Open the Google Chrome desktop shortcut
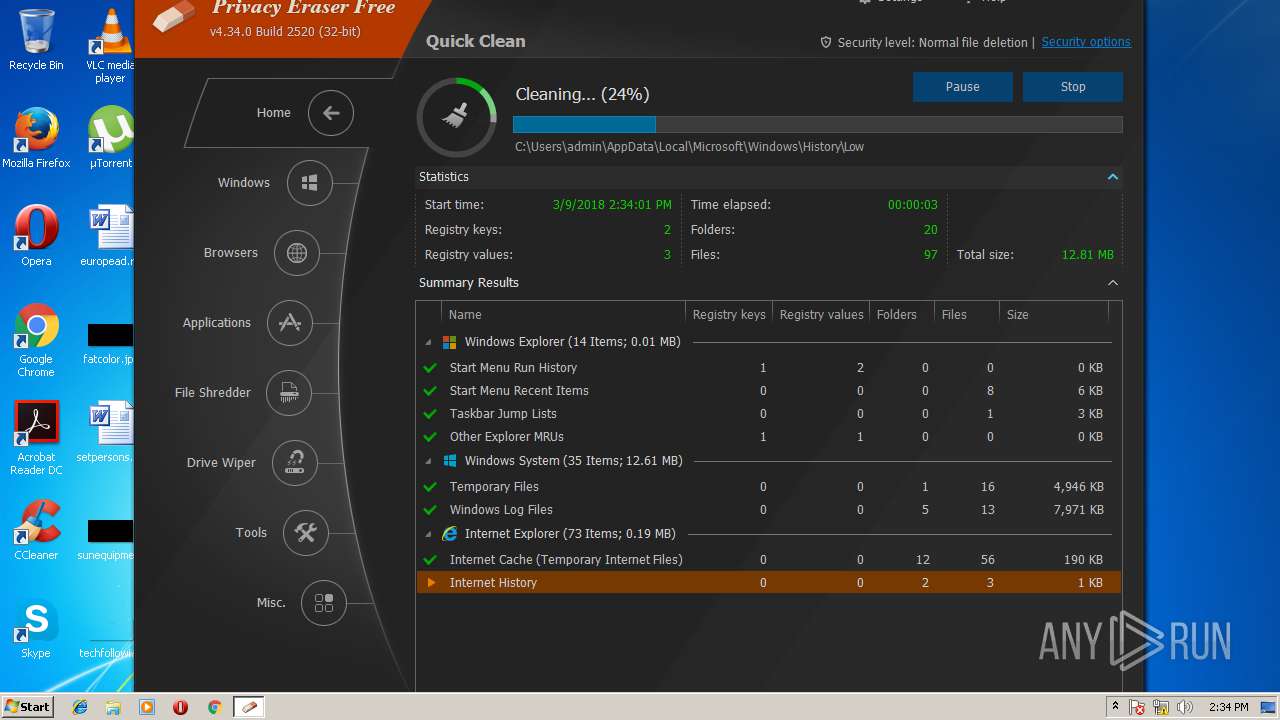Screen dimensions: 1280x720 tap(36, 341)
